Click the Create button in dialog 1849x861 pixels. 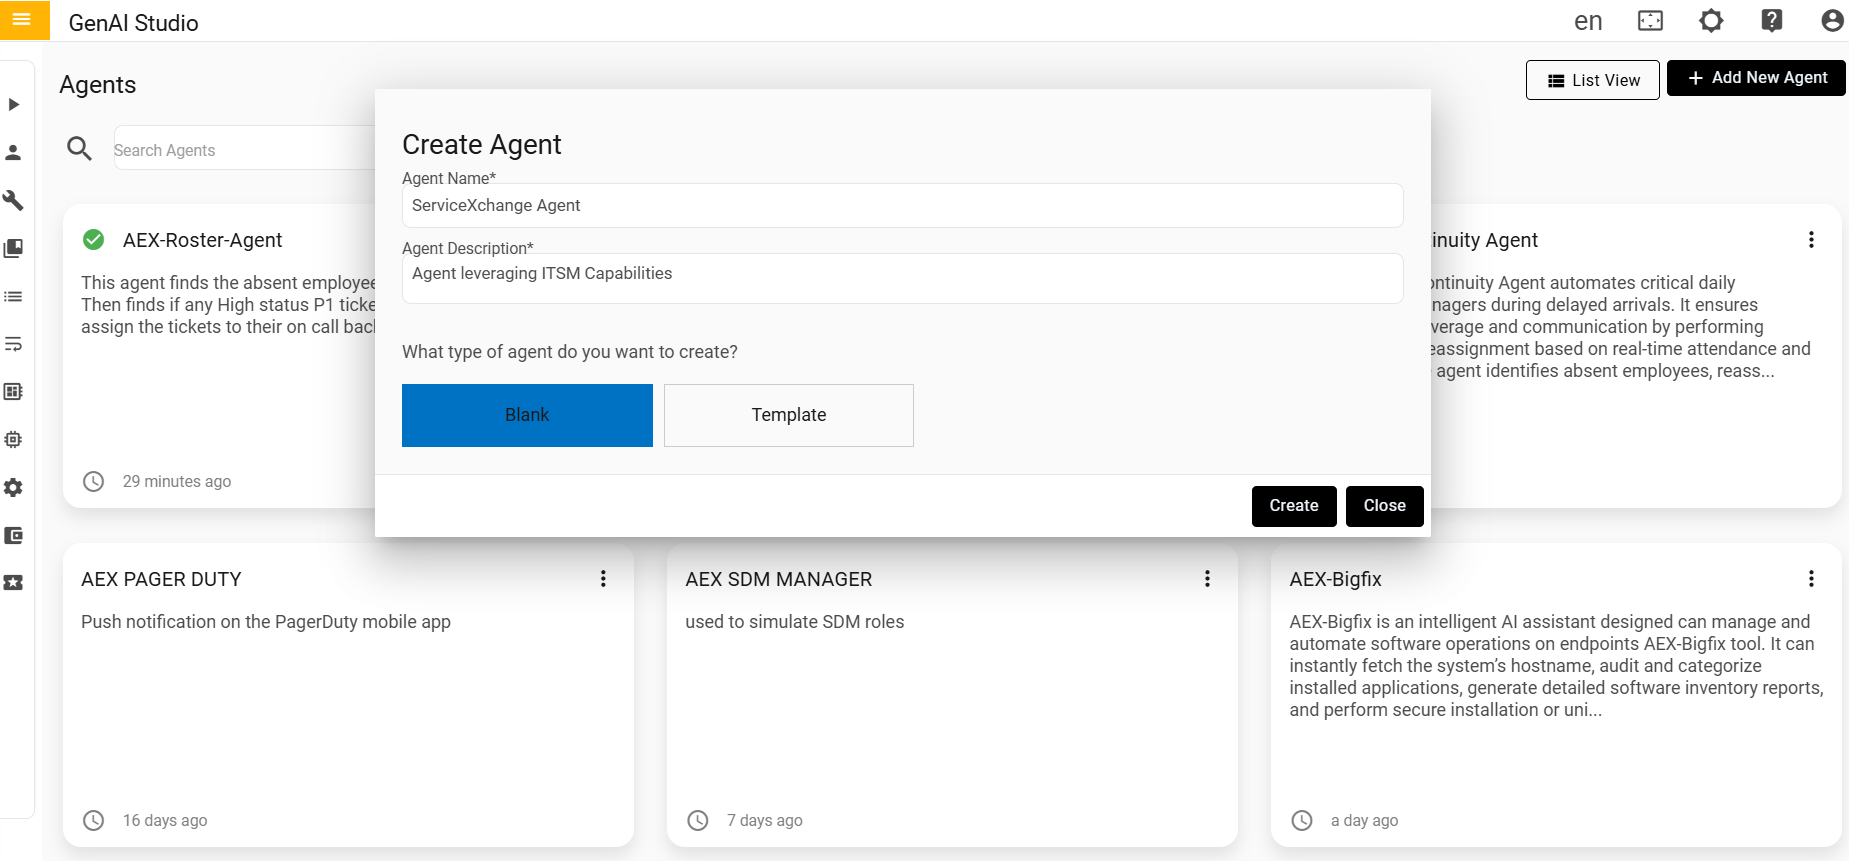[1293, 506]
